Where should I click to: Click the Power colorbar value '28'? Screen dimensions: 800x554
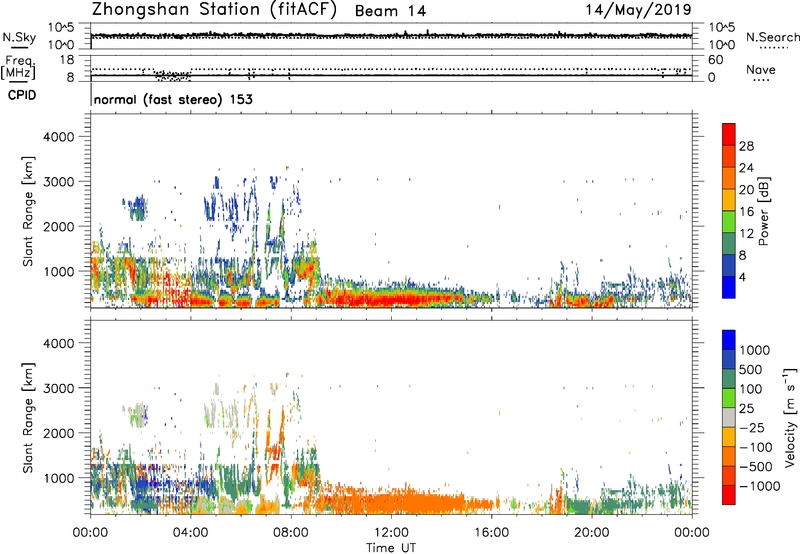(x=746, y=146)
